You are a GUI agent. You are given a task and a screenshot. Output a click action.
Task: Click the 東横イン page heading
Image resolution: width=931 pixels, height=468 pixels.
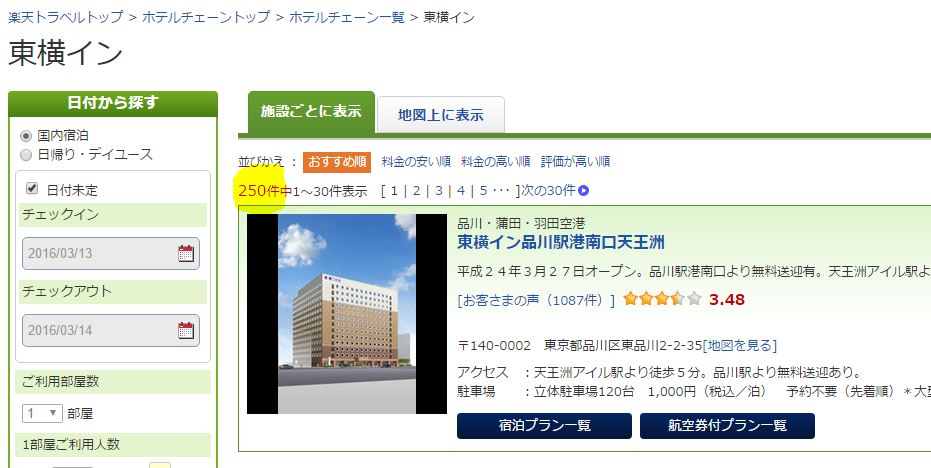pyautogui.click(x=65, y=53)
